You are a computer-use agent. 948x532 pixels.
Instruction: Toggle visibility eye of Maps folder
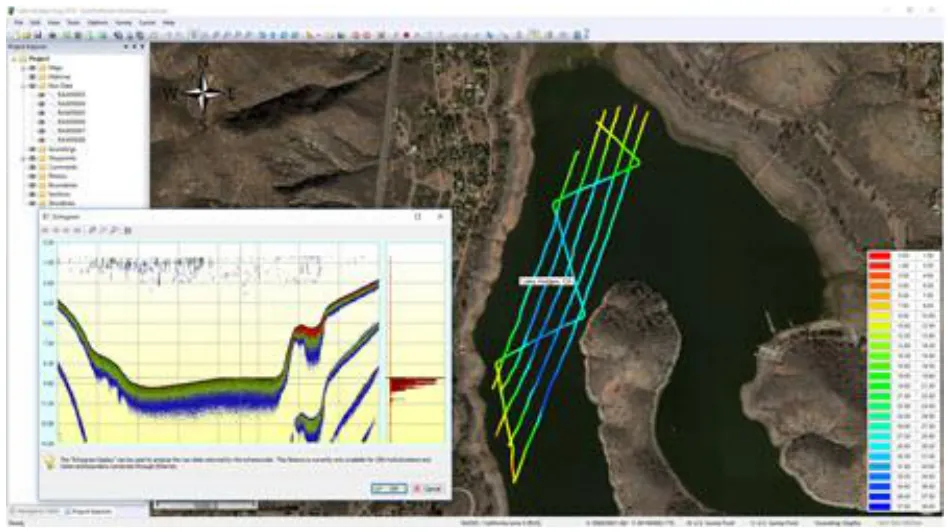[x=33, y=68]
